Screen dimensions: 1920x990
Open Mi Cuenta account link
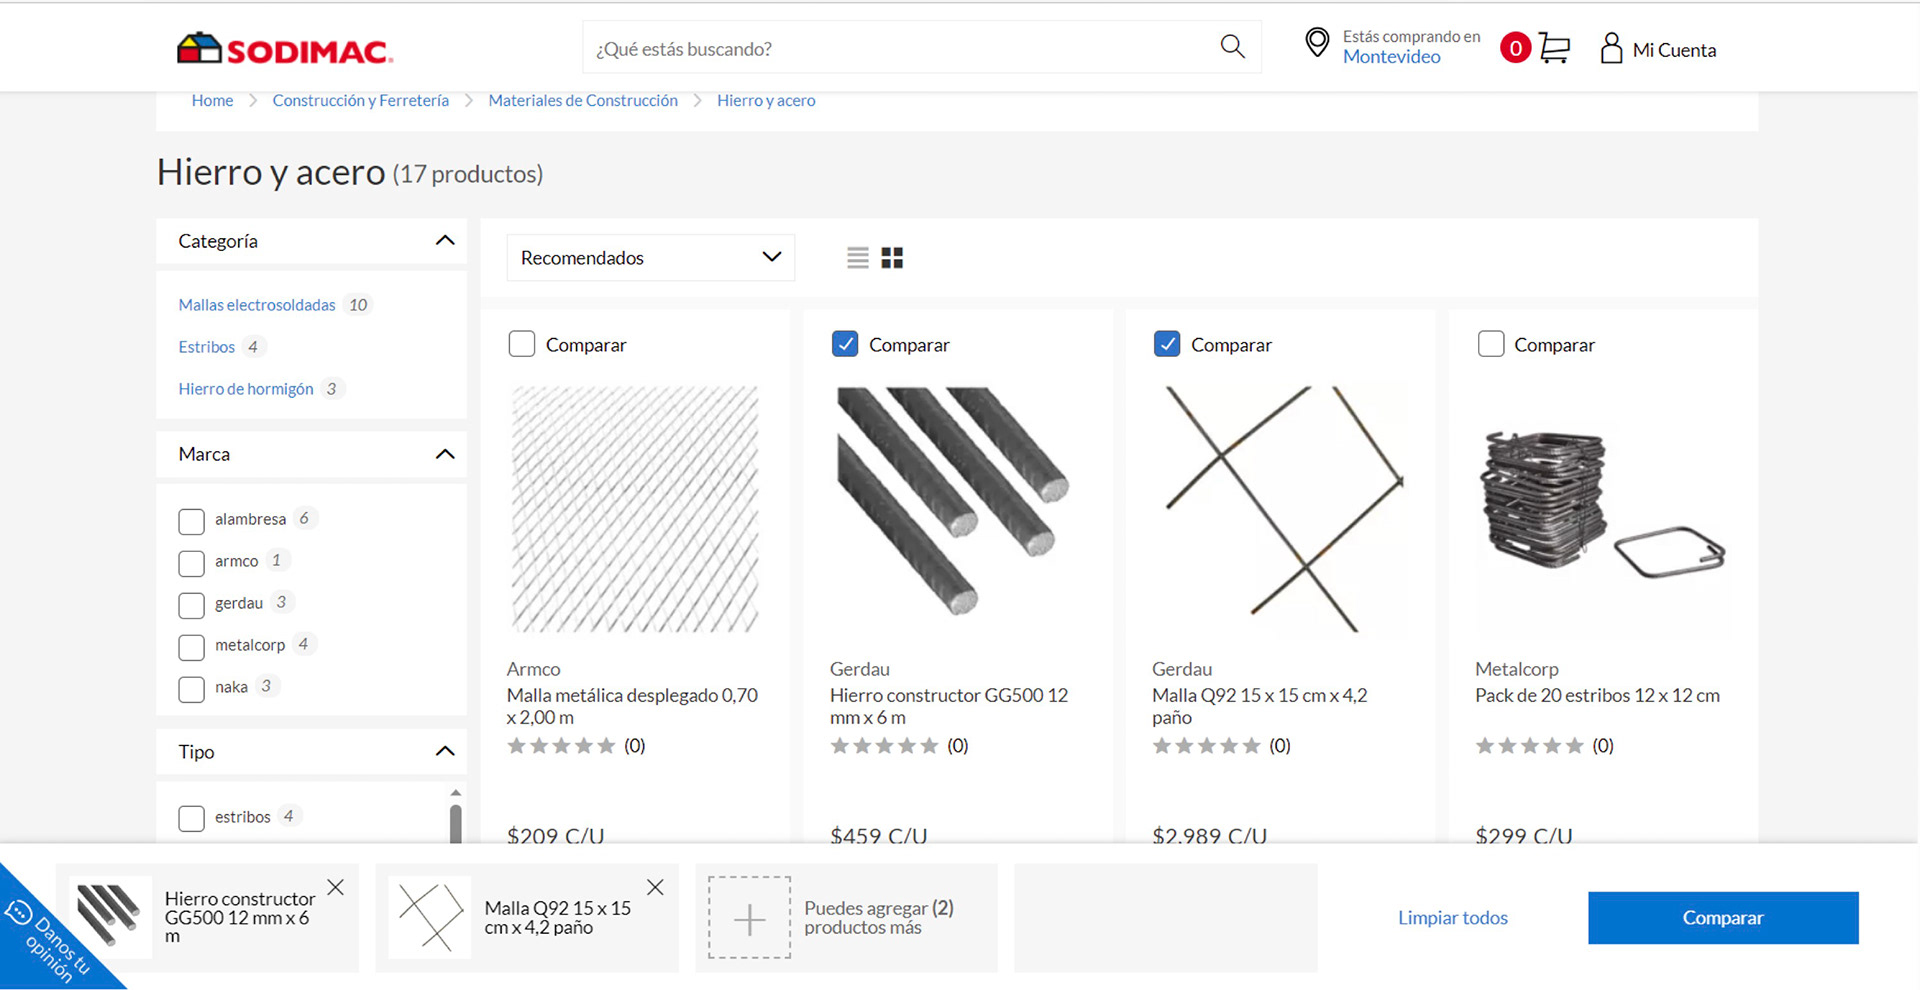(1674, 50)
